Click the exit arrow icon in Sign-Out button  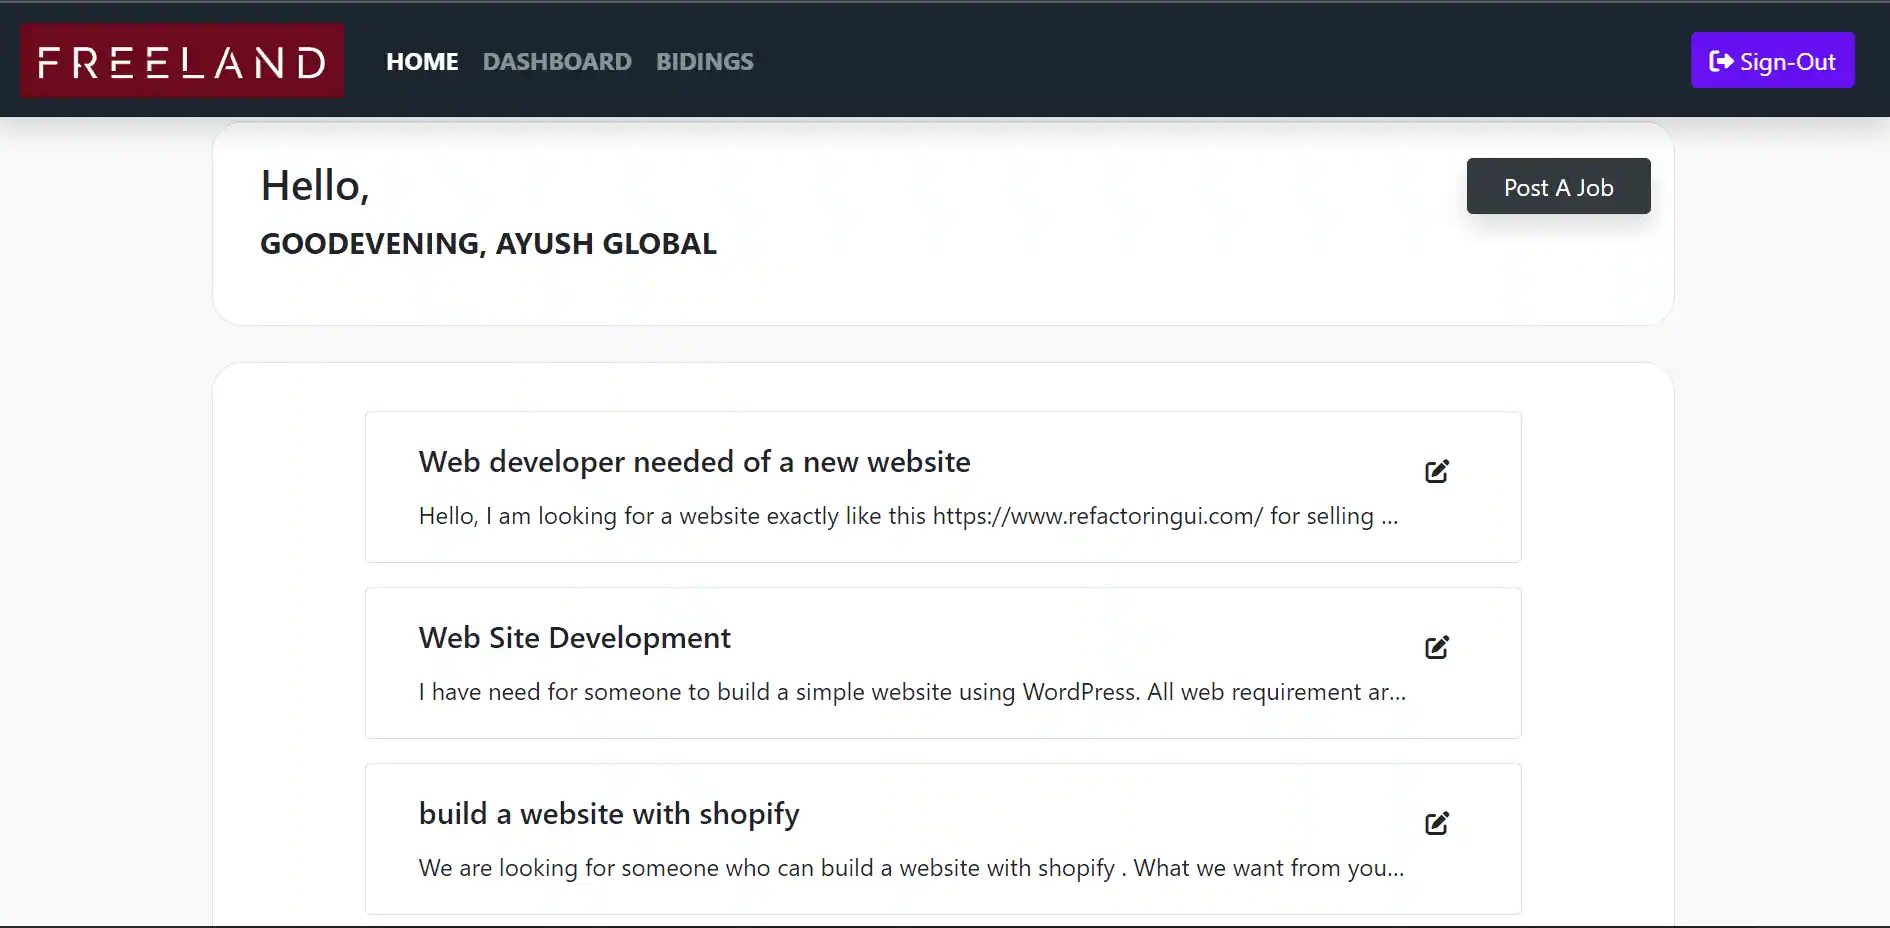coord(1720,61)
